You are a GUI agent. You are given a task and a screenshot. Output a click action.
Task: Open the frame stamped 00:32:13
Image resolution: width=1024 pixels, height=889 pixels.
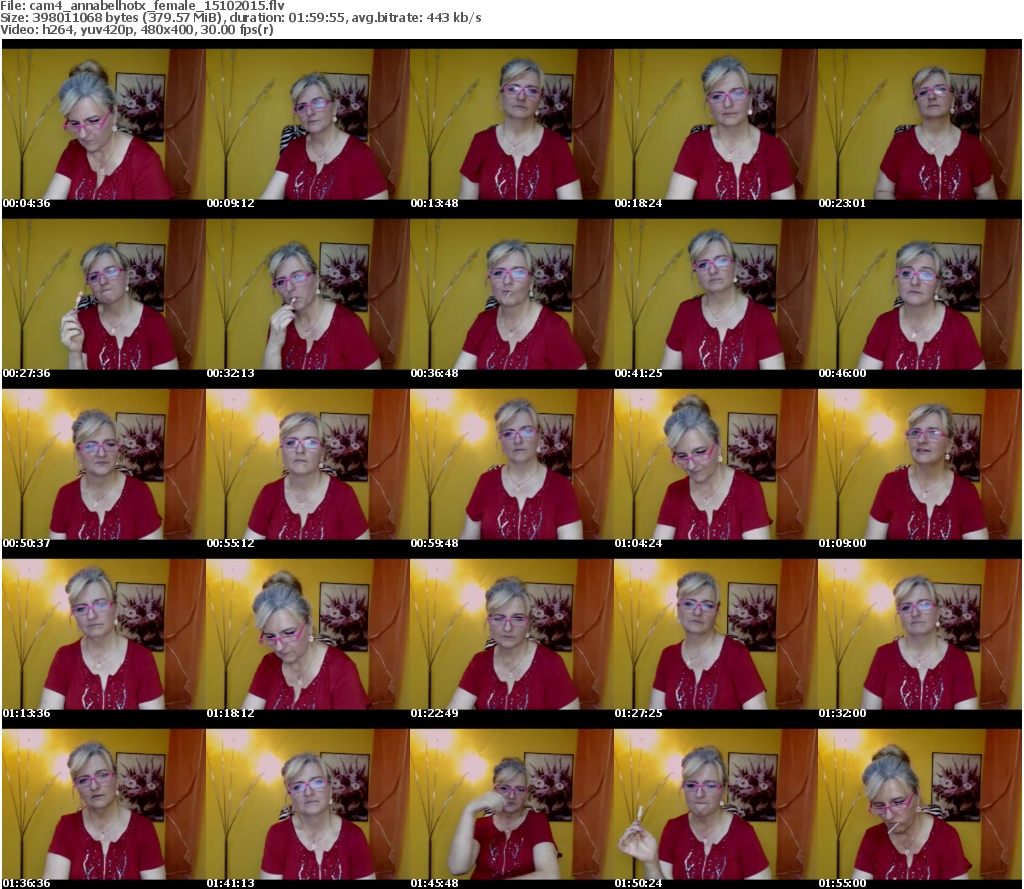[x=308, y=294]
